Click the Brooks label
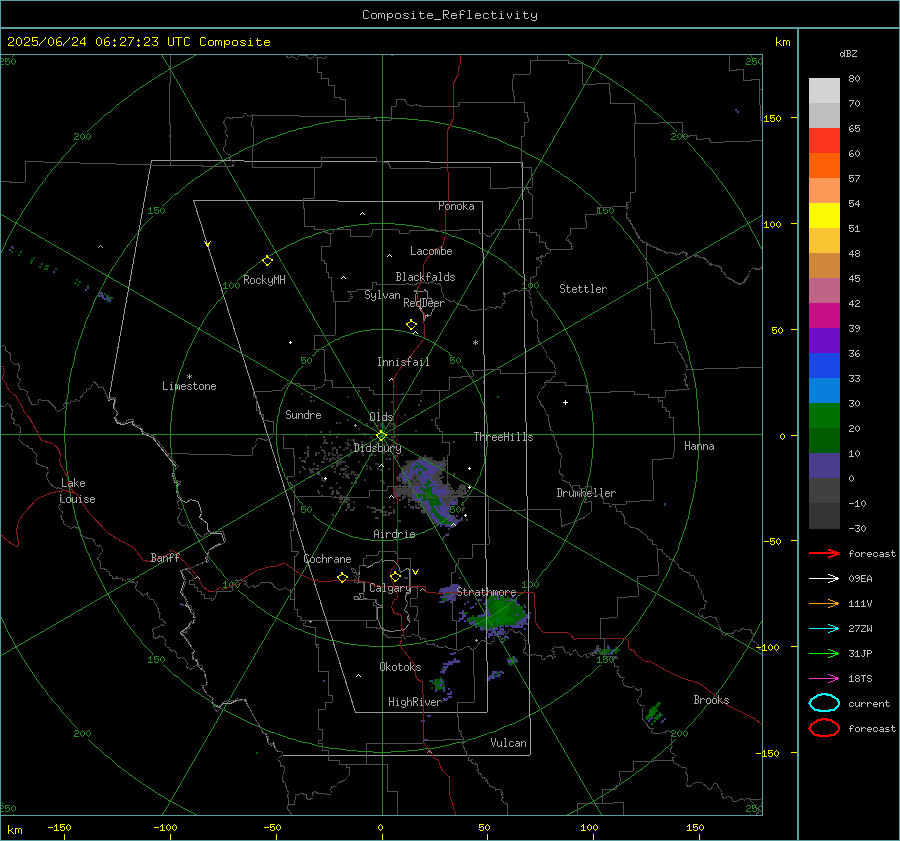Image resolution: width=900 pixels, height=841 pixels. 711,700
